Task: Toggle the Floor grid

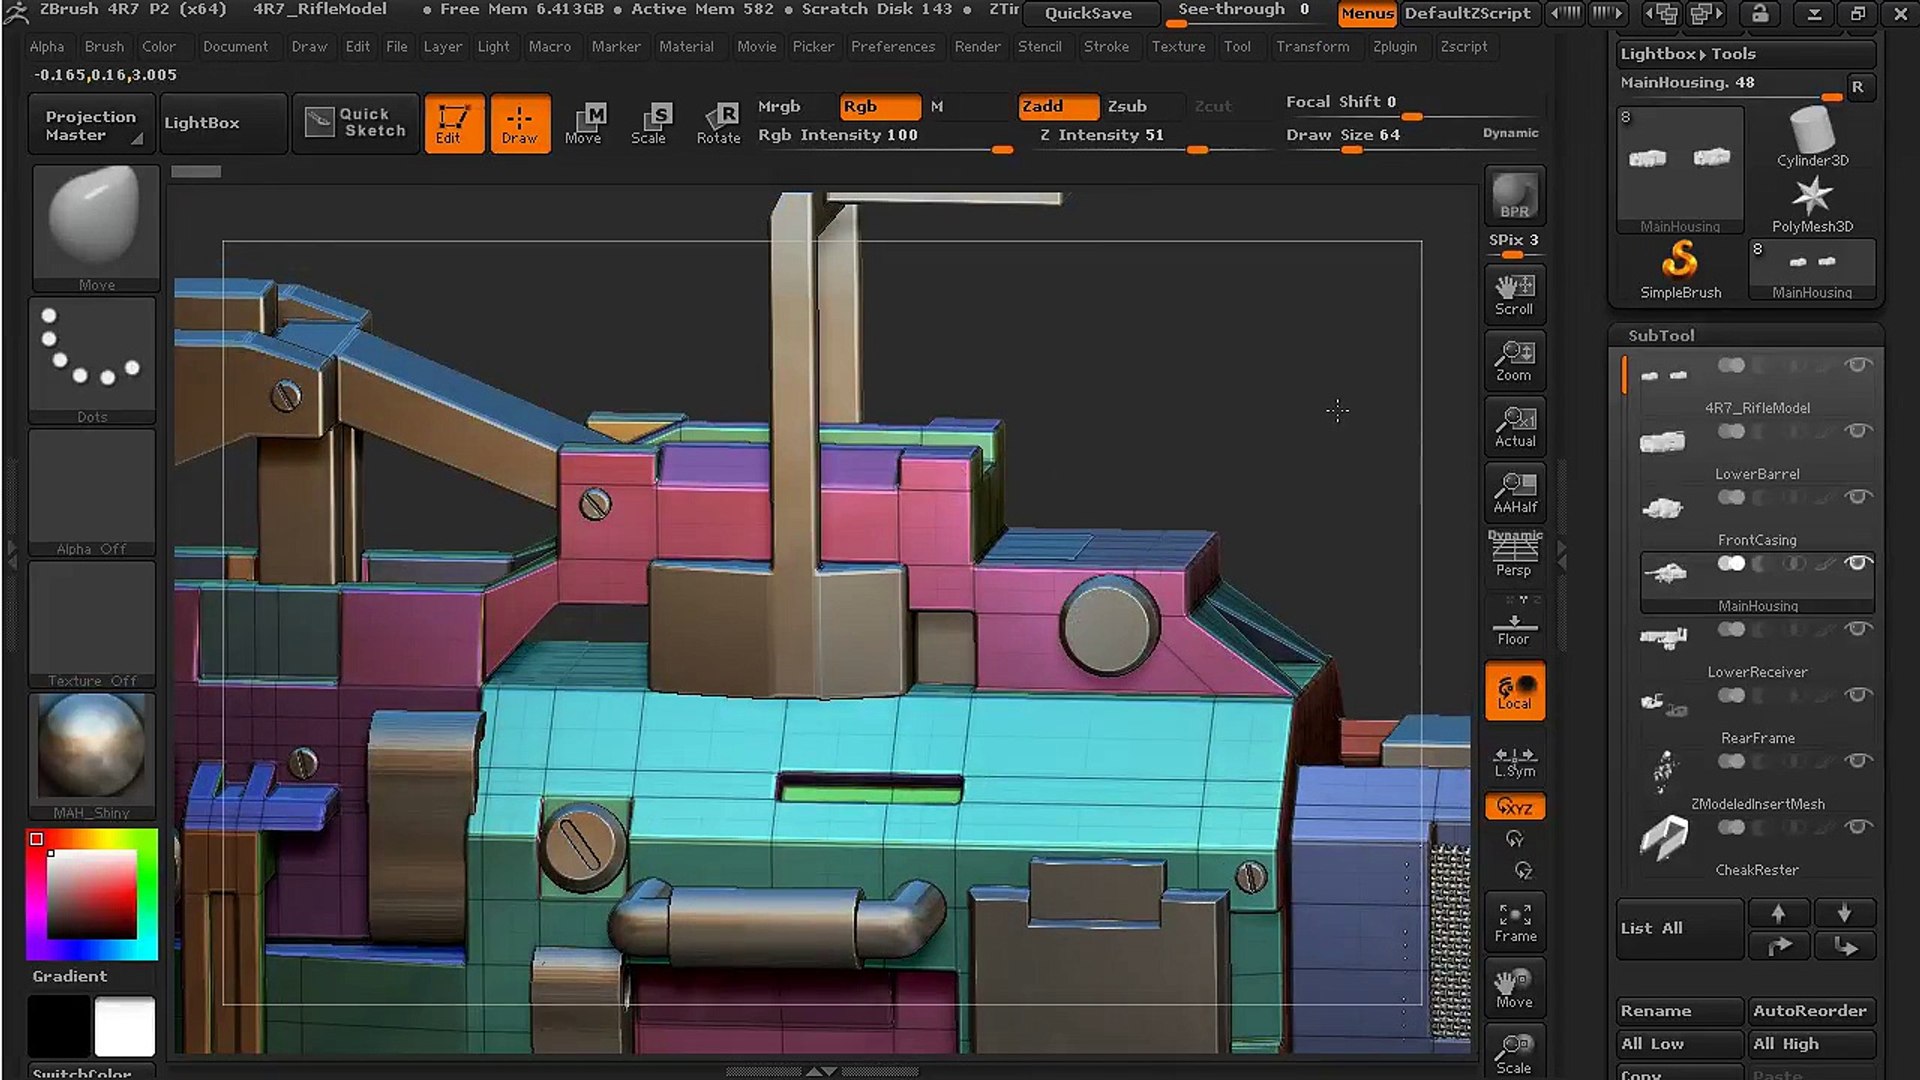Action: [x=1515, y=625]
